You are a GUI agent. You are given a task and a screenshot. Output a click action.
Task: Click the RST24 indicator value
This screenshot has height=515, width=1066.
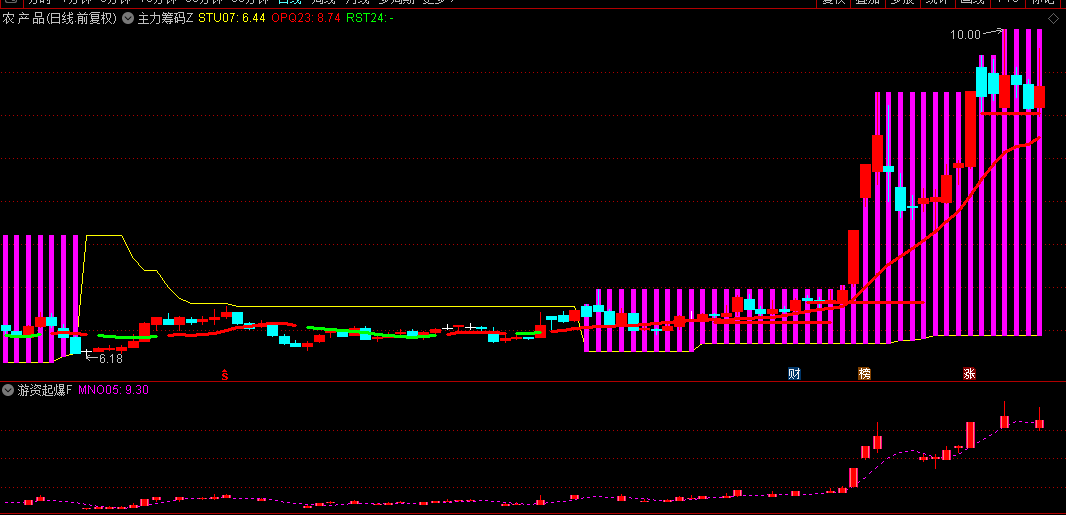pos(369,18)
